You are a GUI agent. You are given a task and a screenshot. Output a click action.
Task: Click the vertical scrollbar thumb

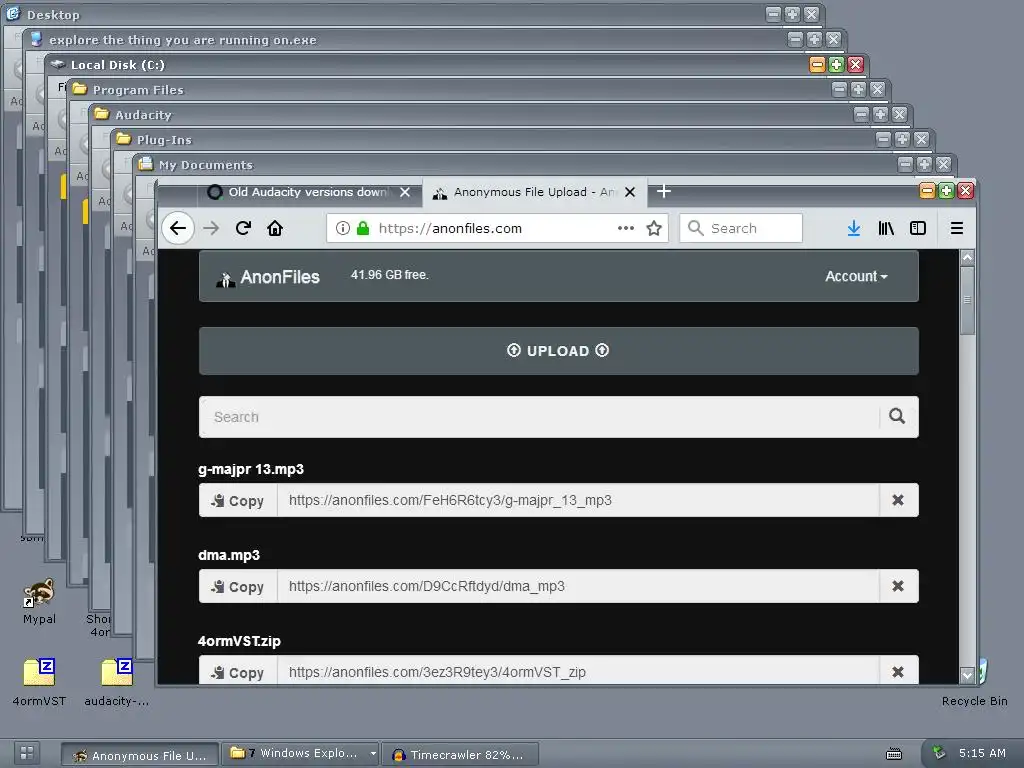click(967, 300)
